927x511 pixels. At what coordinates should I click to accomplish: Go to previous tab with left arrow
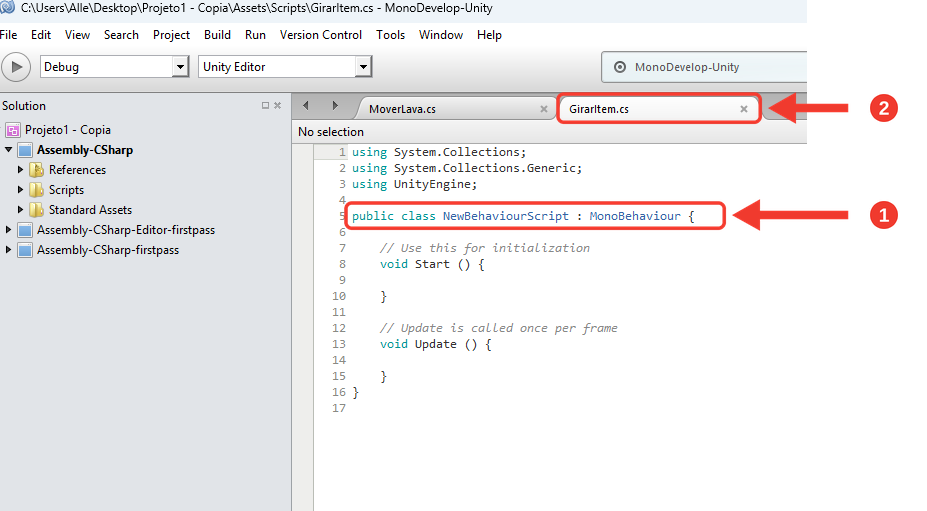(x=306, y=105)
